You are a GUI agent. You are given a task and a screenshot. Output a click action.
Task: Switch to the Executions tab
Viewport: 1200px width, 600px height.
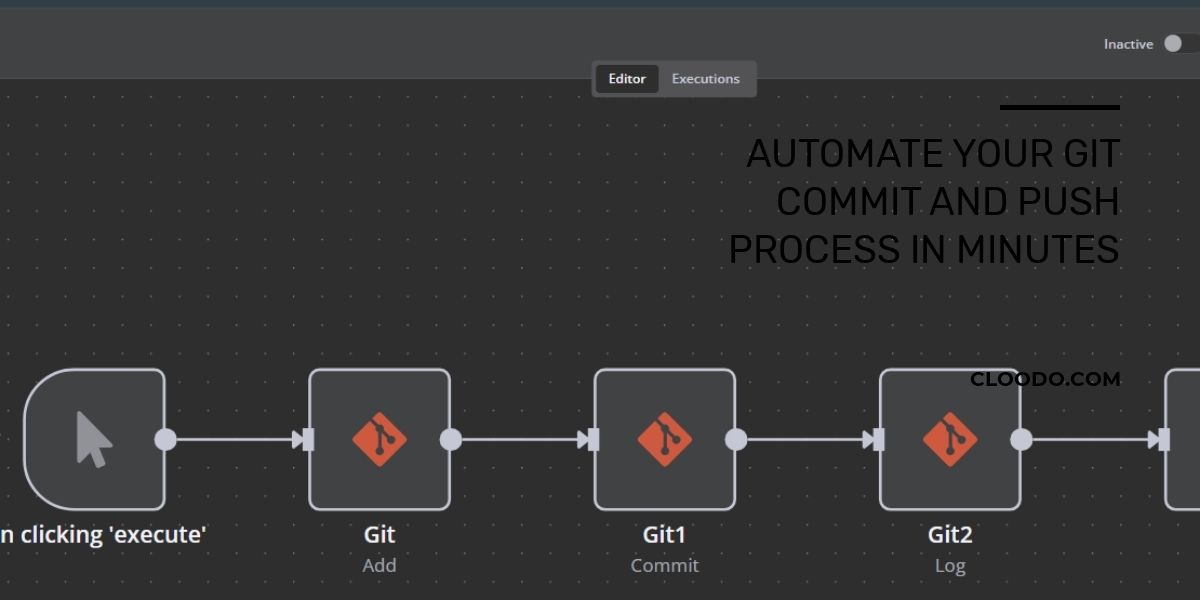click(706, 79)
